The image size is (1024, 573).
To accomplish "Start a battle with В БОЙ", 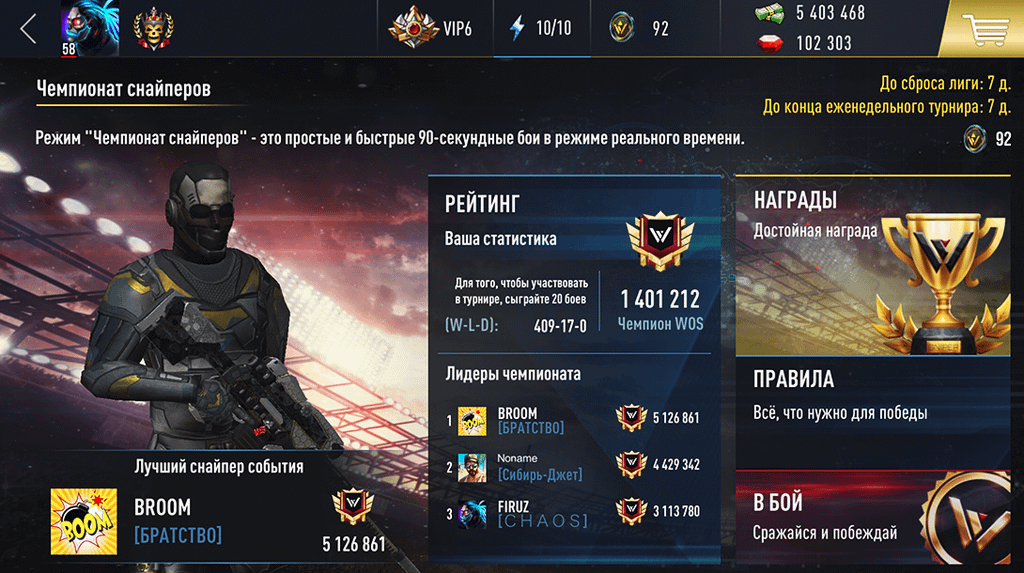I will pyautogui.click(x=872, y=517).
